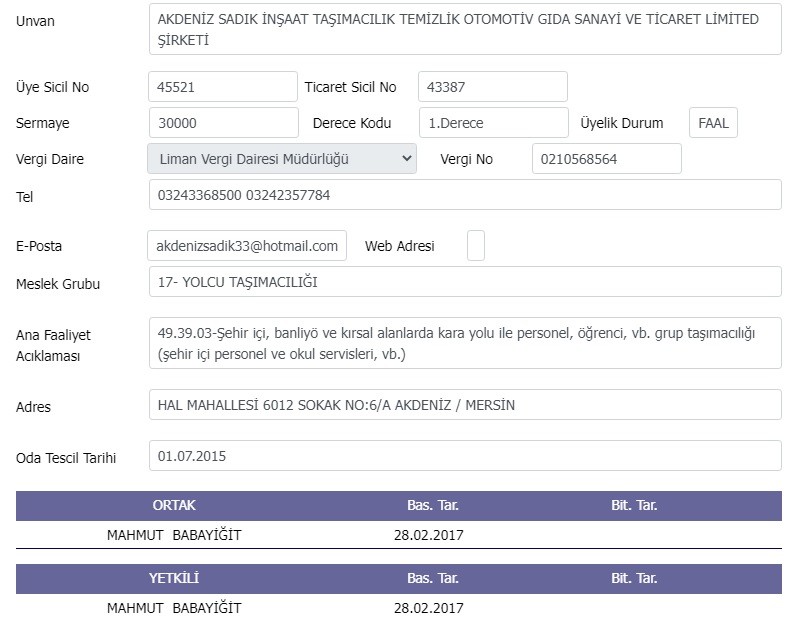Viewport: 791px width, 620px height.
Task: Select partner row MAHMUT BABAYİĞİT under ORTAK
Action: pyautogui.click(x=174, y=535)
